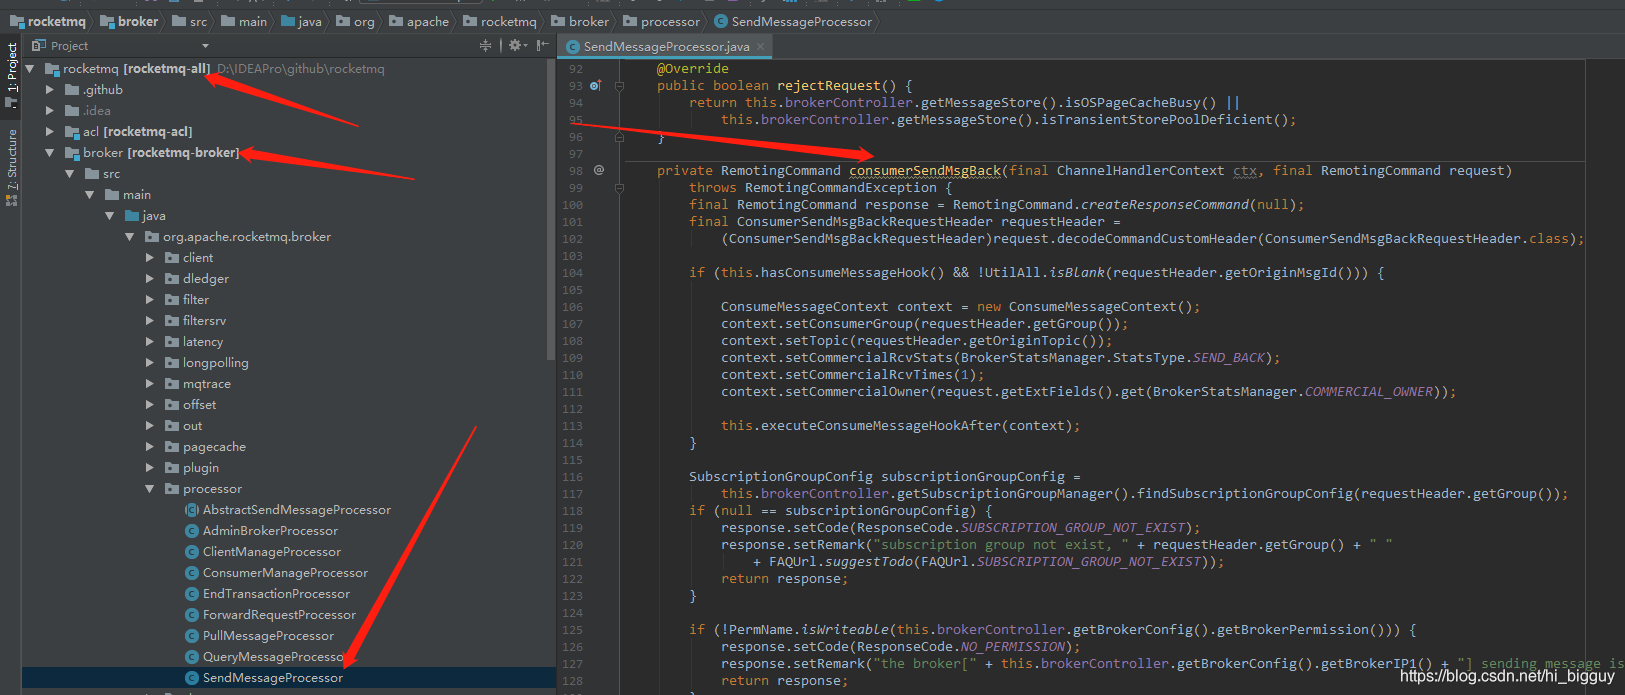Click the org breadcrumb
The width and height of the screenshot is (1625, 695).
[356, 21]
